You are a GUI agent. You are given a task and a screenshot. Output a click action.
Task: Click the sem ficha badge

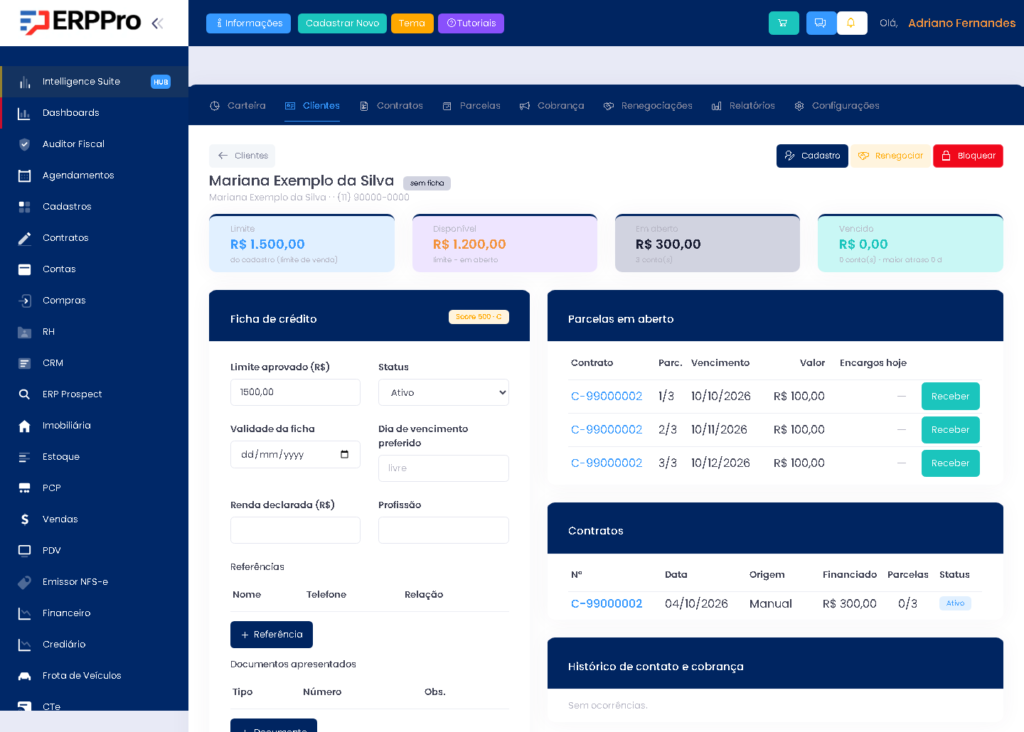pos(427,183)
